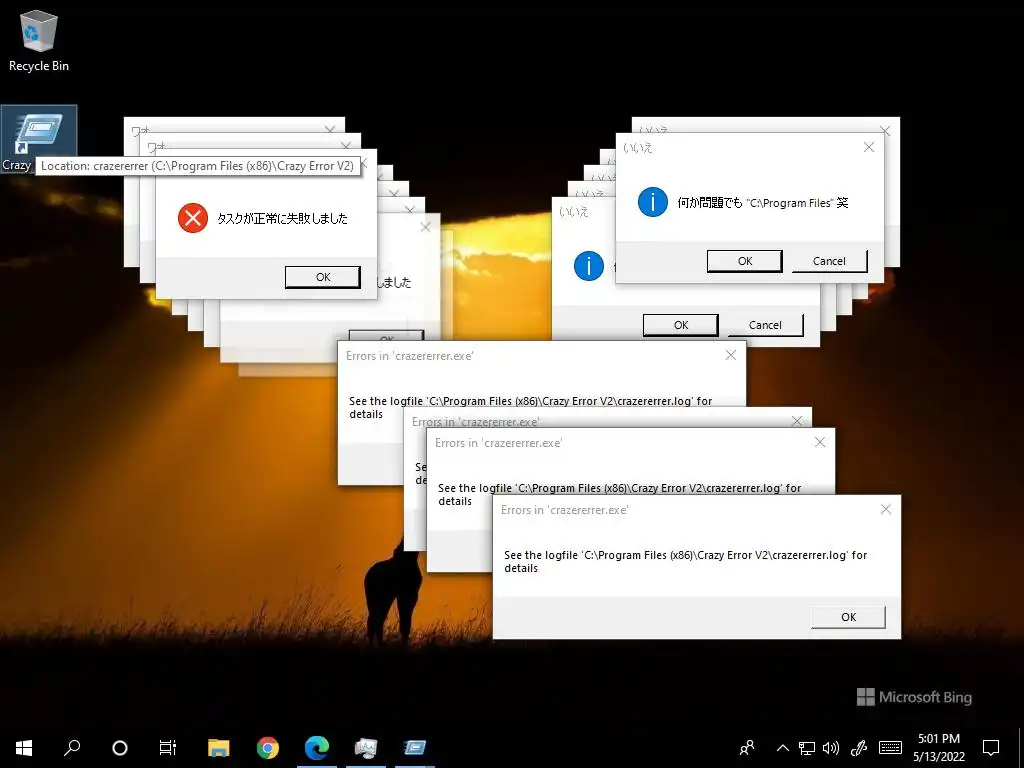Close the frontmost 'Errors in crazererrer.exe' dialog
This screenshot has width=1024, height=768.
[x=886, y=509]
